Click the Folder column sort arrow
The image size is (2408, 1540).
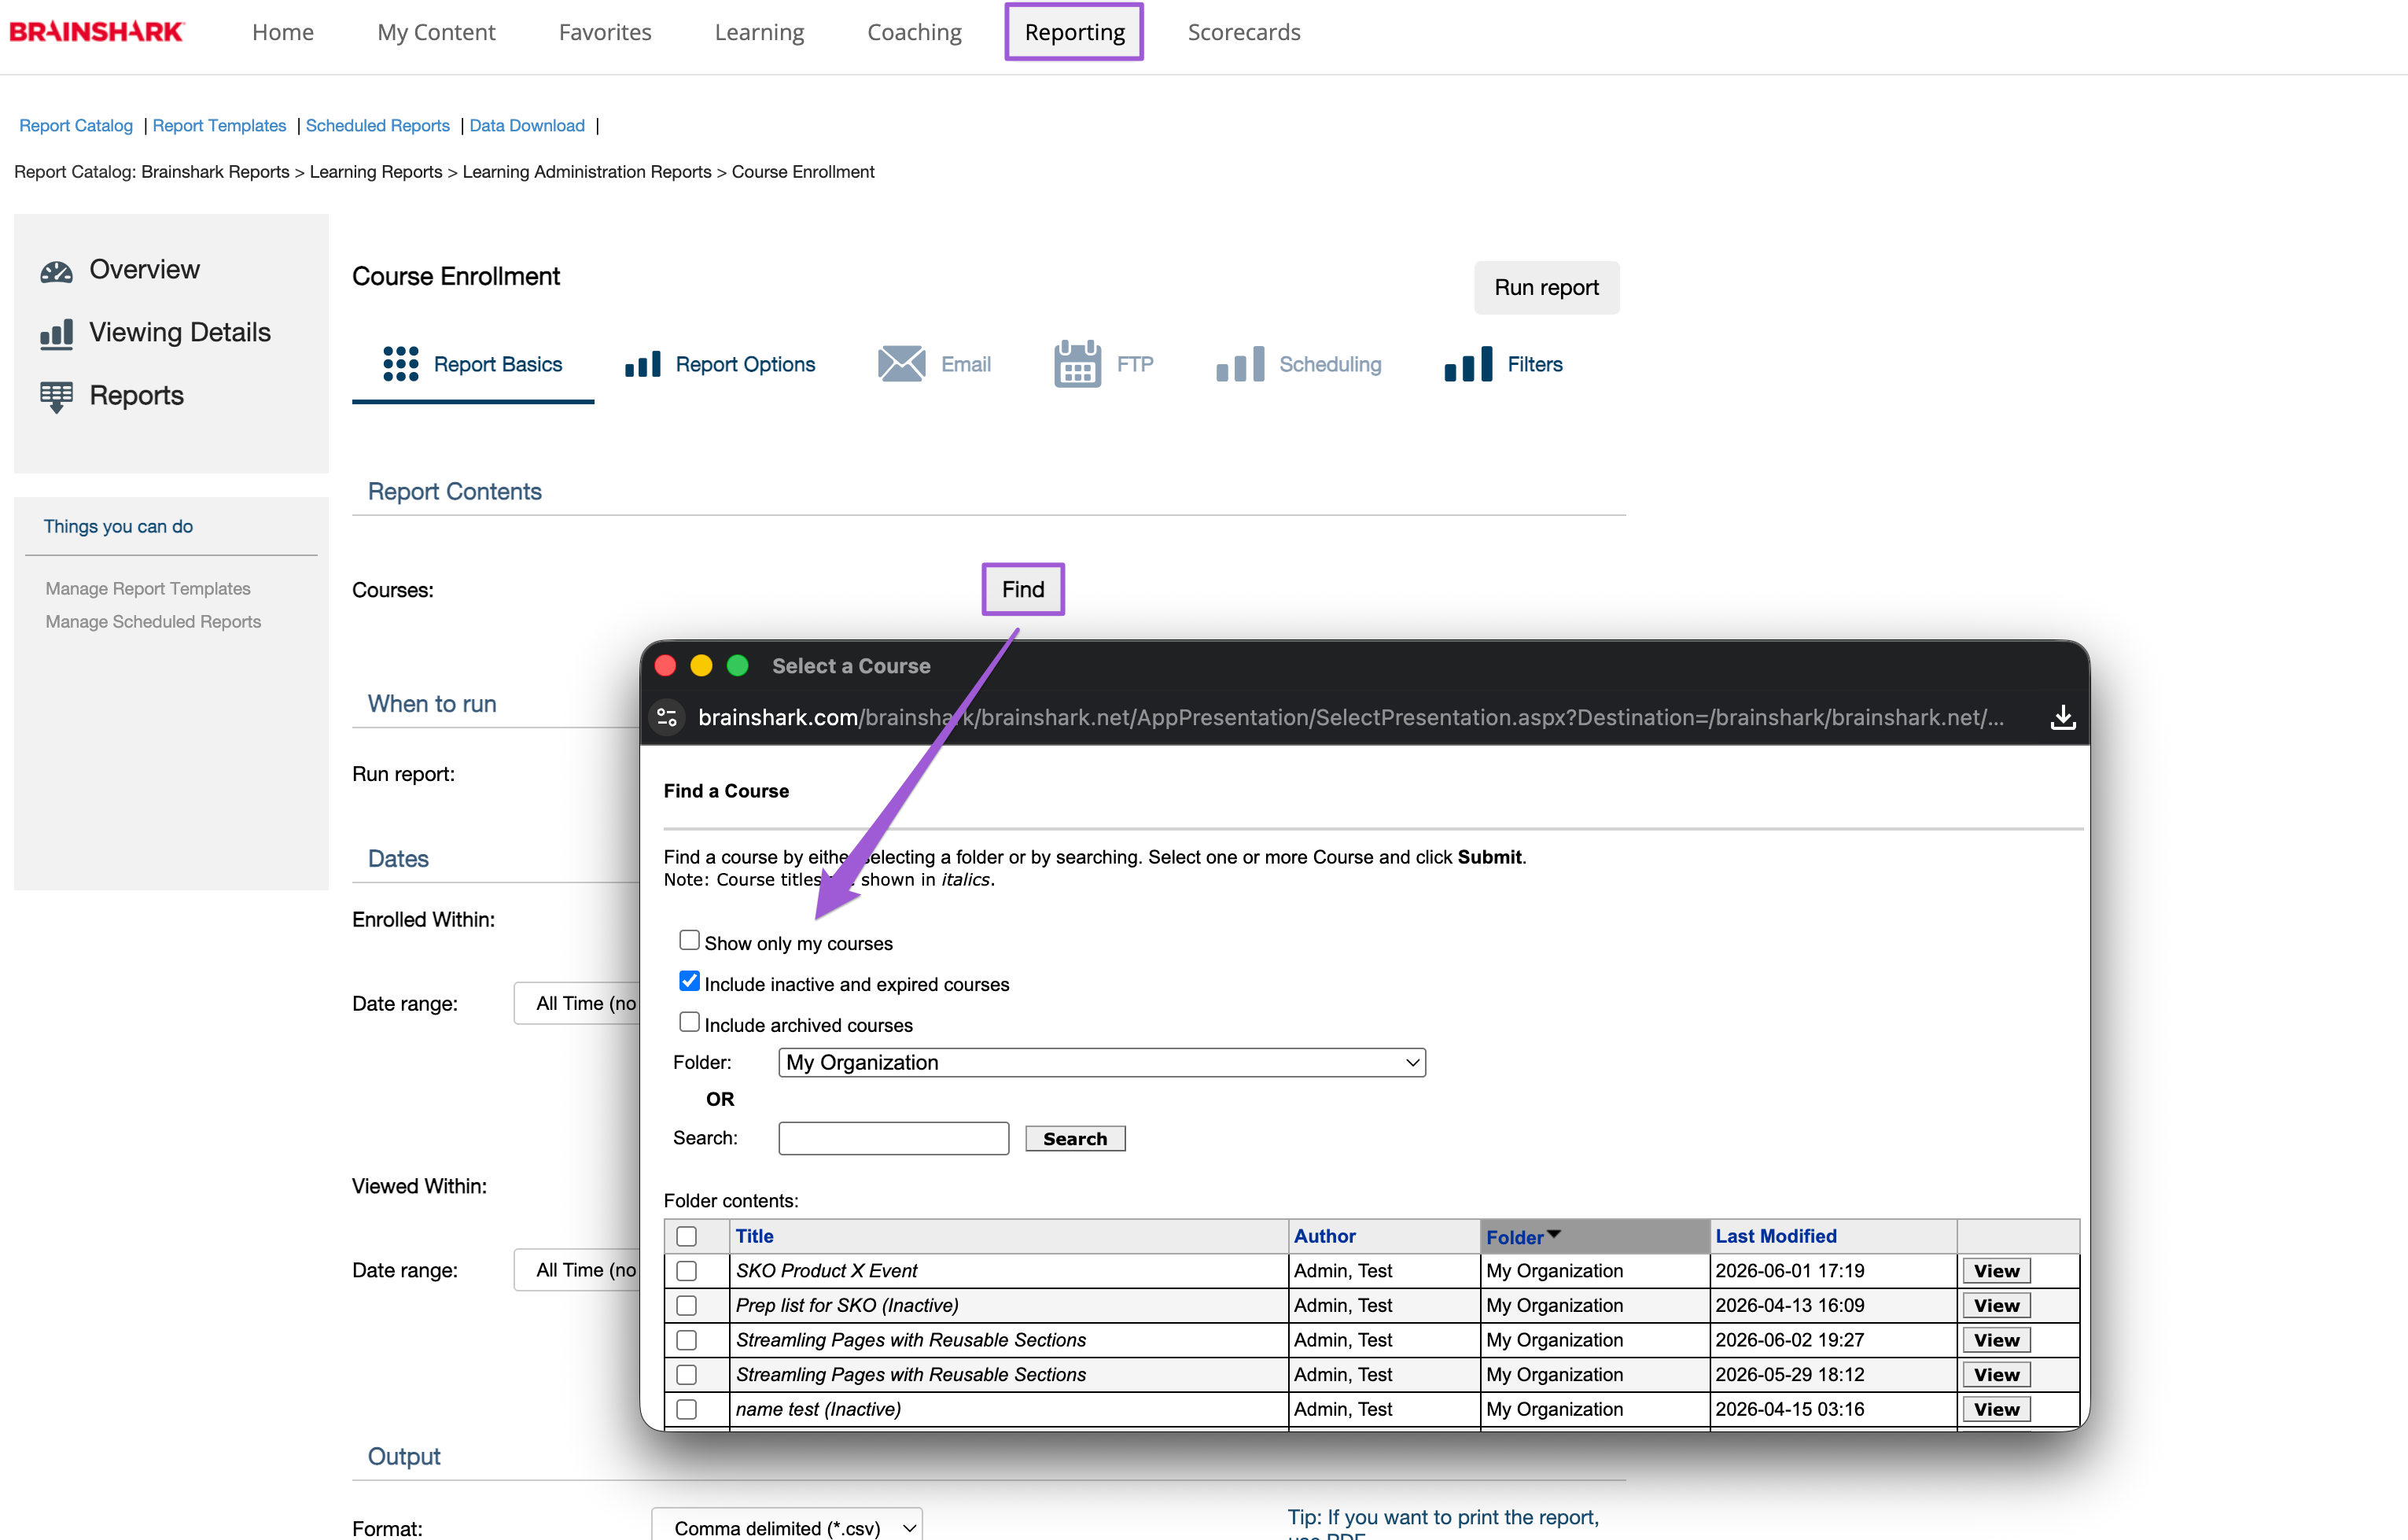[1553, 1234]
